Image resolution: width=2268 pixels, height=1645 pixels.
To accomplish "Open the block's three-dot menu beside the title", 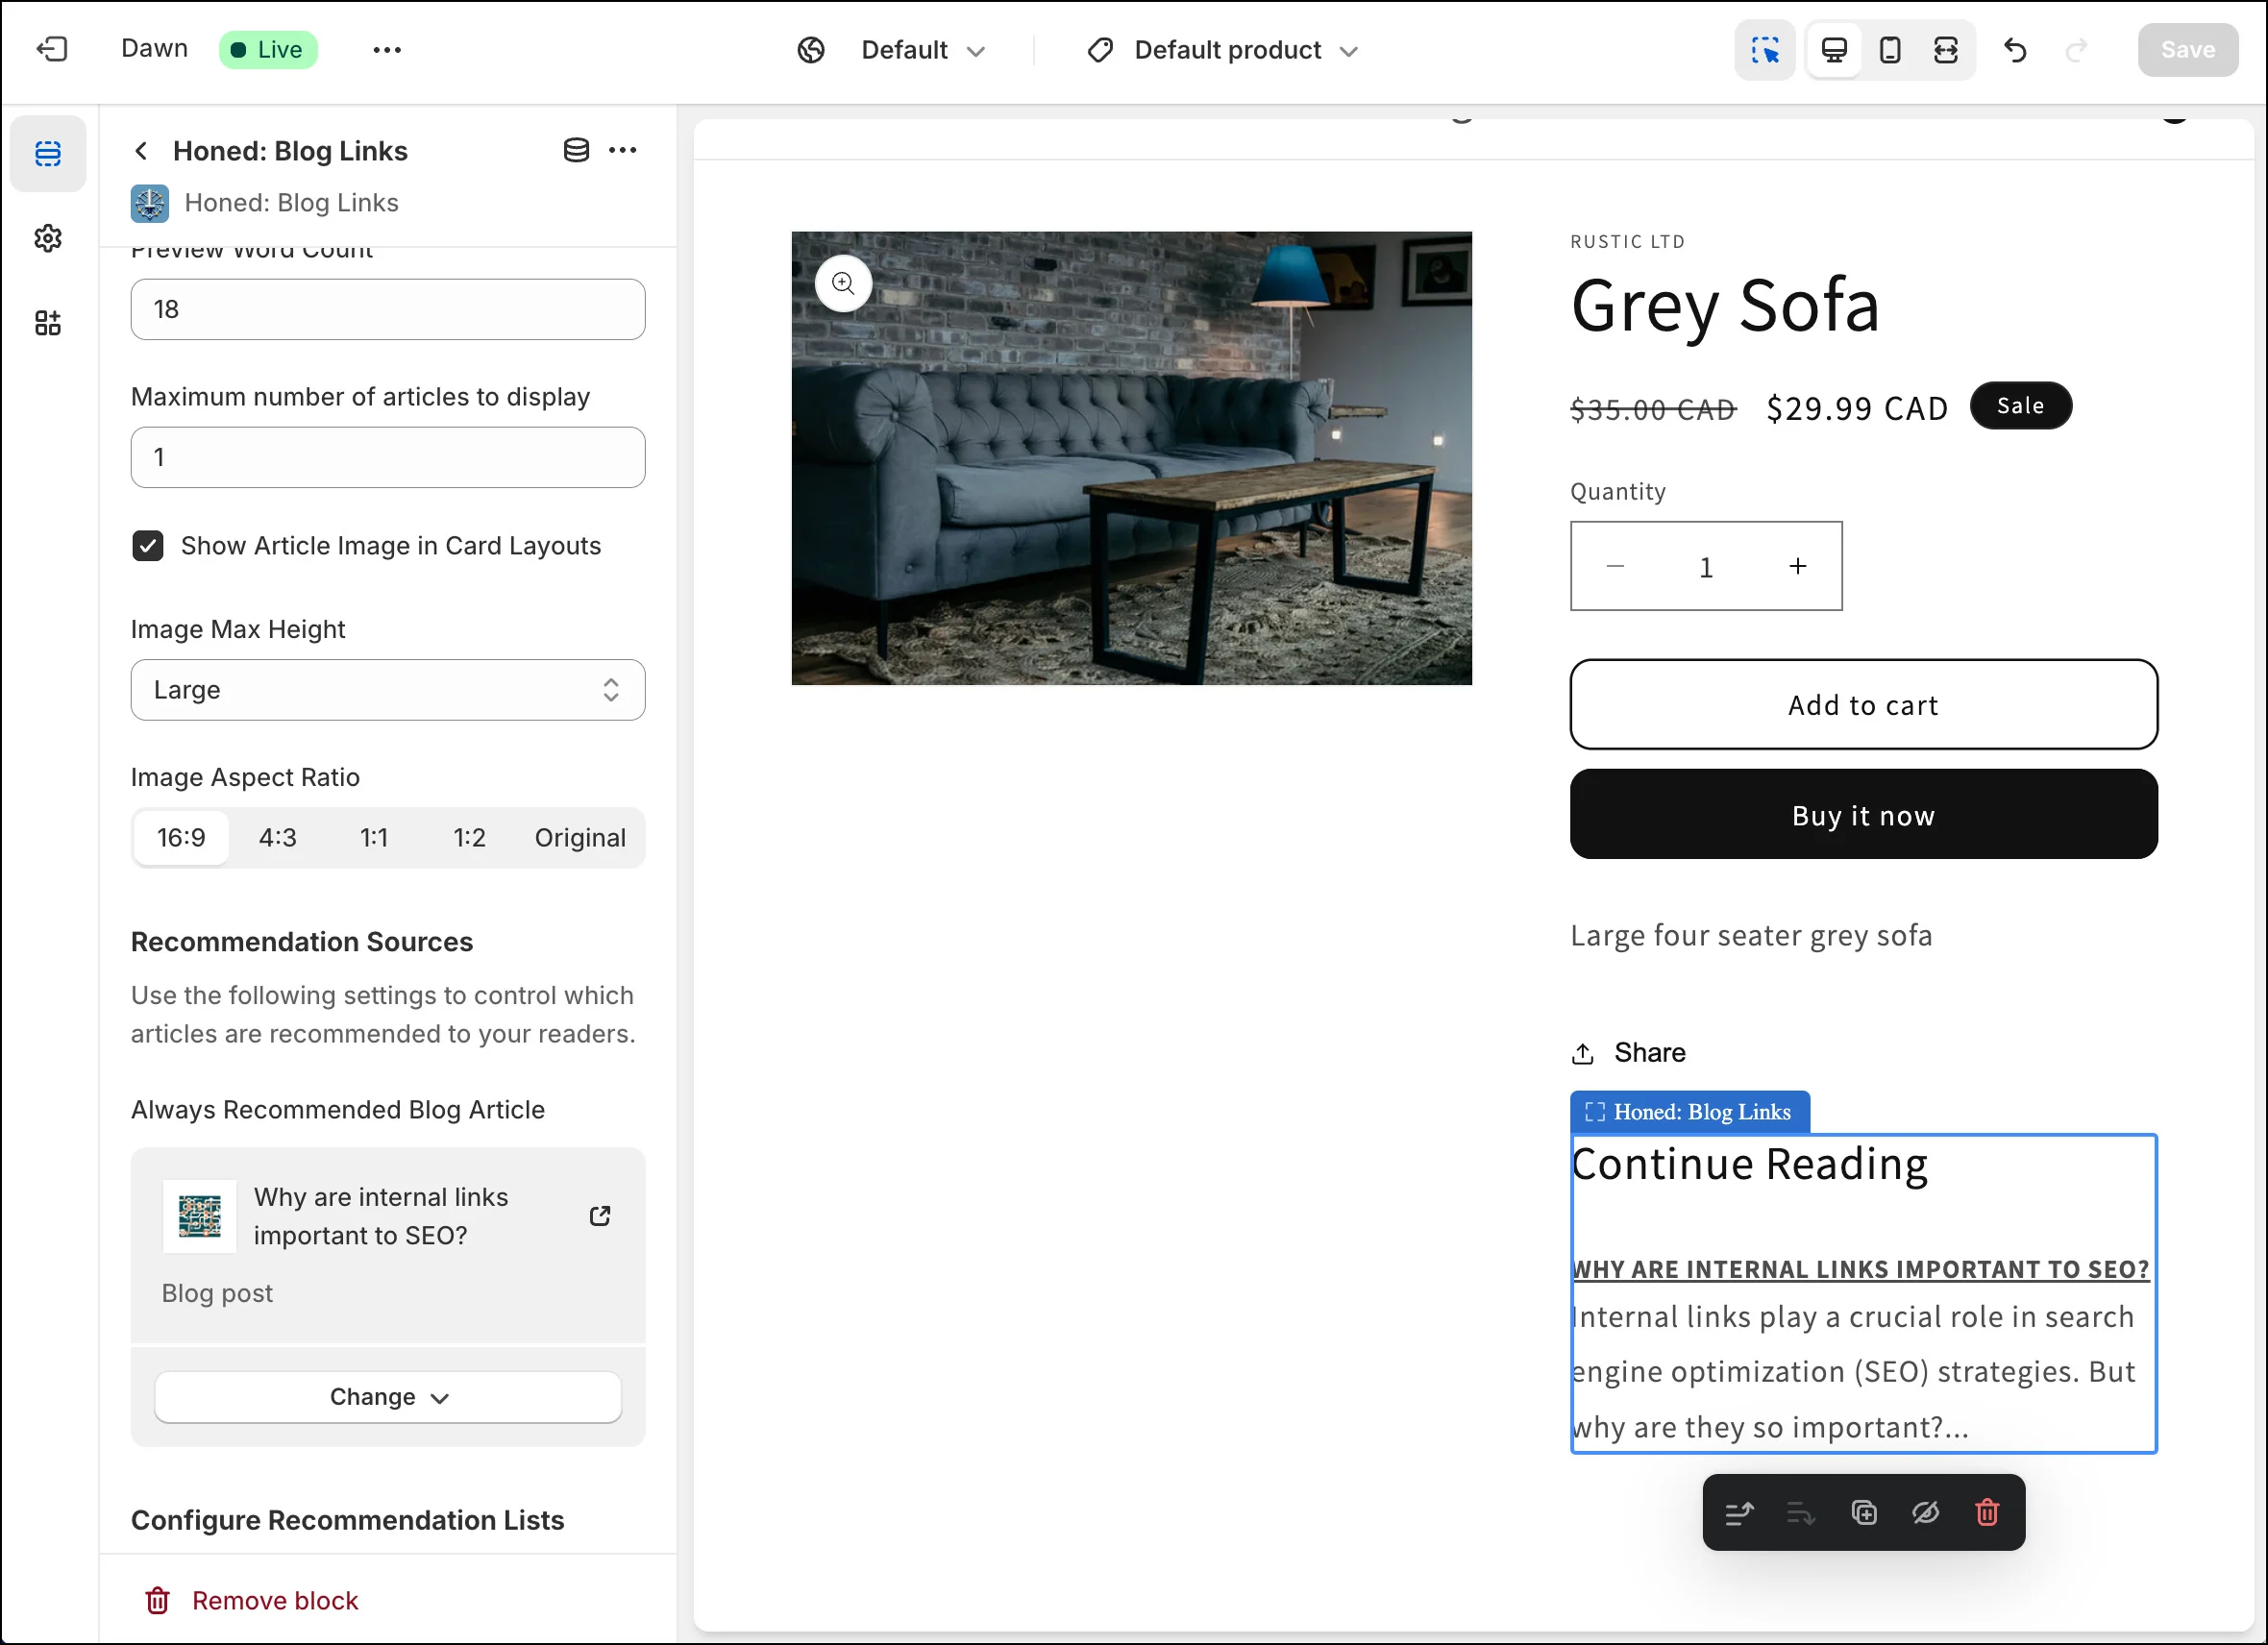I will pyautogui.click(x=622, y=150).
